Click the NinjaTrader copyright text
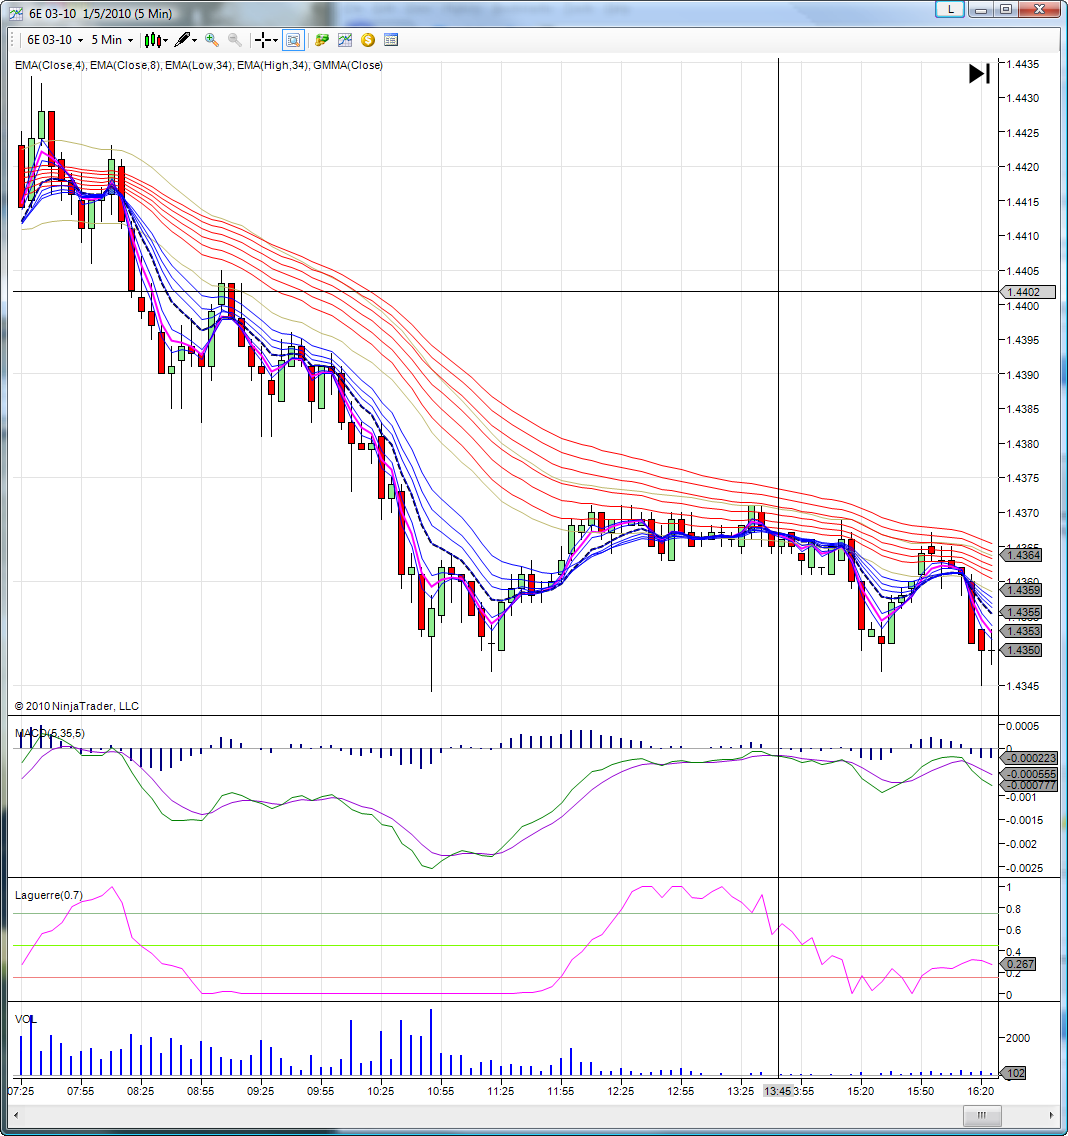Screen dimensions: 1068x1136 [77, 706]
